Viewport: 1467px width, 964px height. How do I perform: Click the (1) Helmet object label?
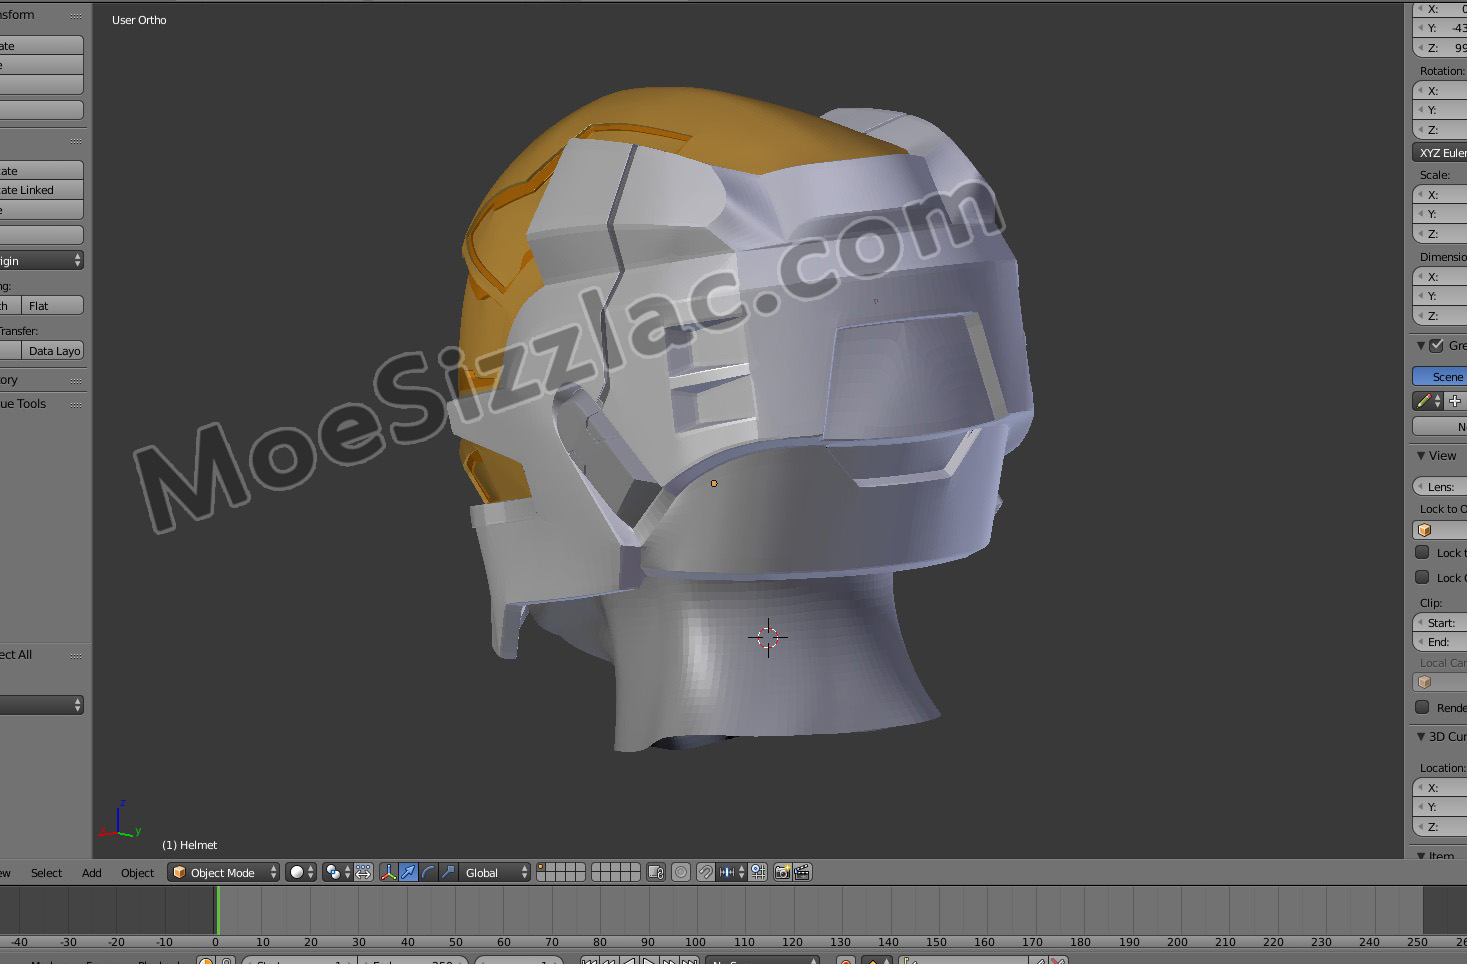[x=189, y=845]
